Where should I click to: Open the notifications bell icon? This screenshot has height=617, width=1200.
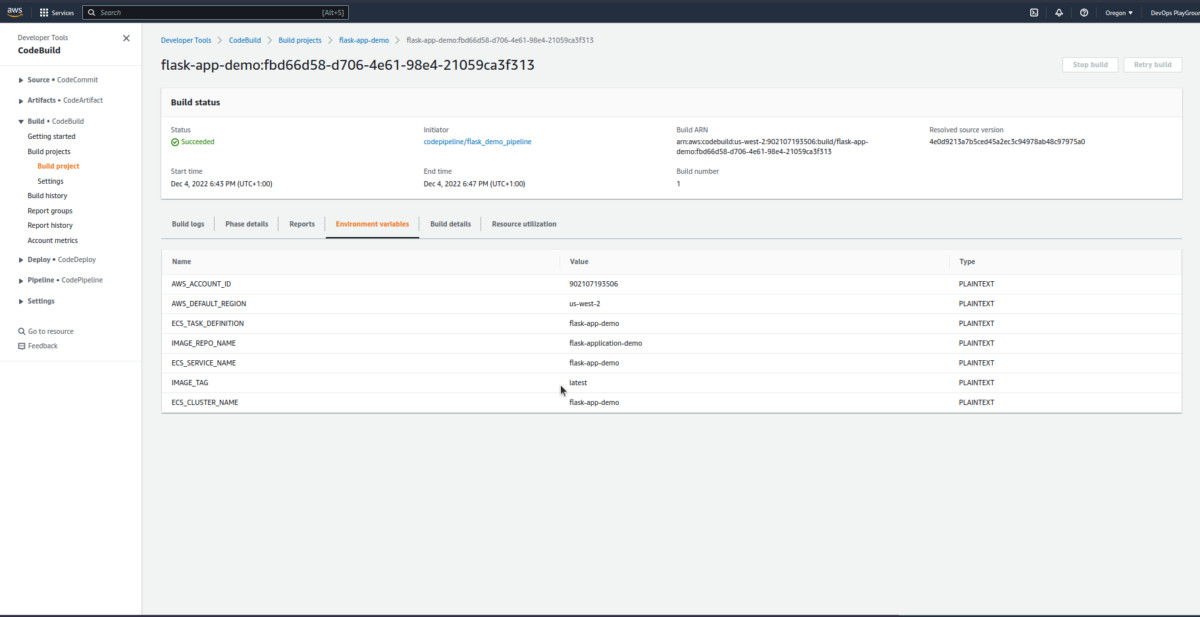coord(1058,13)
